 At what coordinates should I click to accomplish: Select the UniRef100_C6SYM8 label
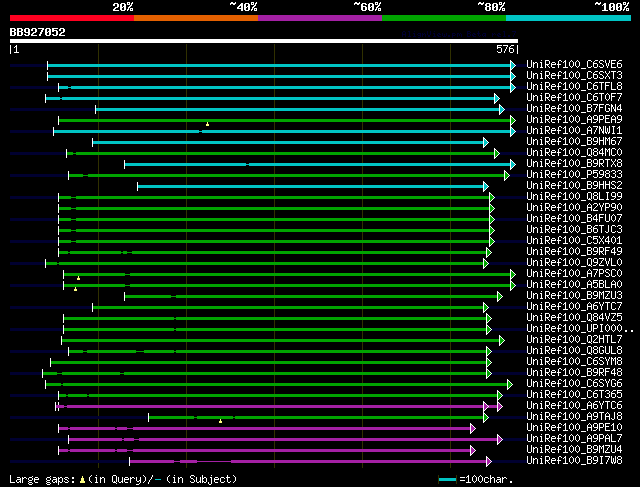[574, 362]
